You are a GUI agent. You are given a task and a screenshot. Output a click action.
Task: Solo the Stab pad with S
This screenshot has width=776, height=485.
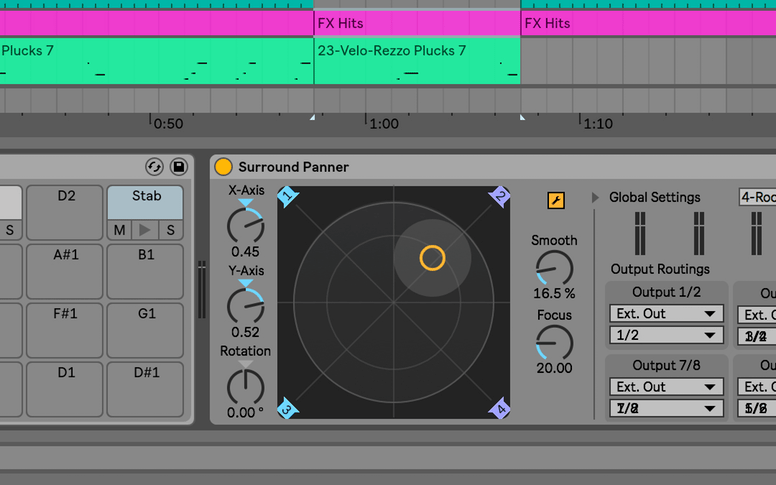coord(171,230)
